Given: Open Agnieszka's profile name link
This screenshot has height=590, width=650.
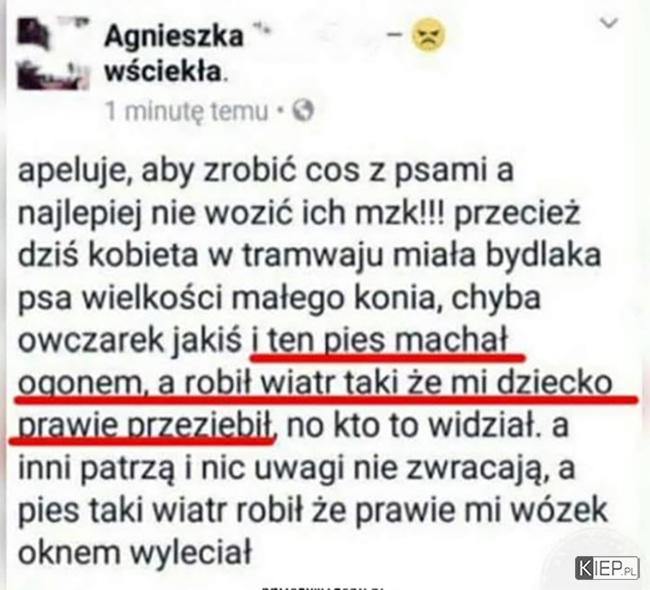Looking at the screenshot, I should coord(174,36).
